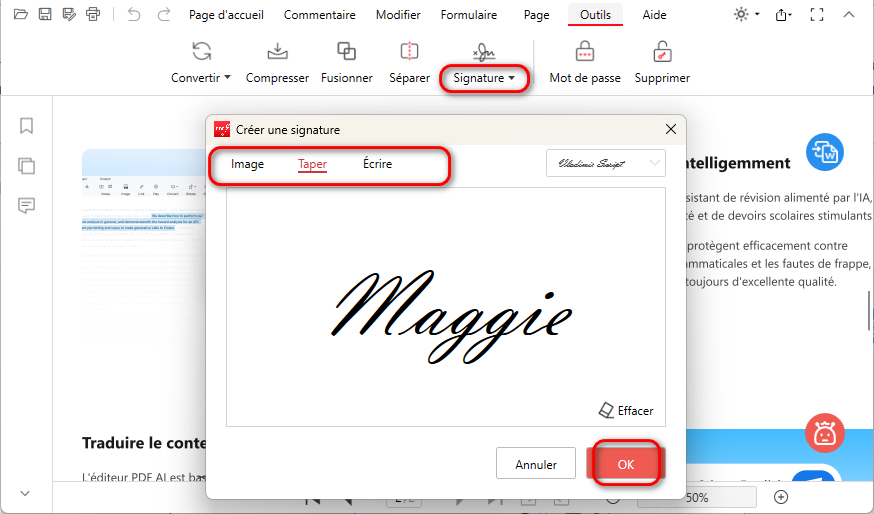Screen dimensions: 874x514
Task: Open the red AI robot assistant icon
Action: tap(824, 433)
